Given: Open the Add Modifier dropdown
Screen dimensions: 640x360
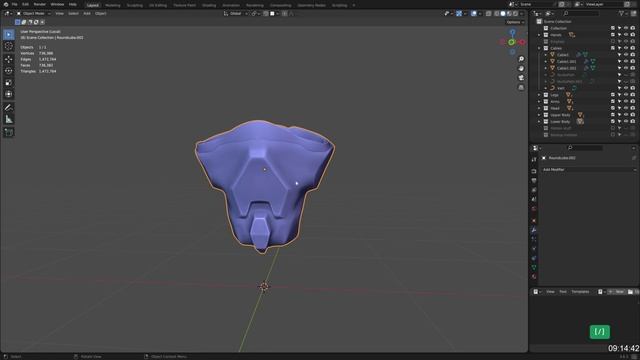Looking at the screenshot, I should (589, 169).
